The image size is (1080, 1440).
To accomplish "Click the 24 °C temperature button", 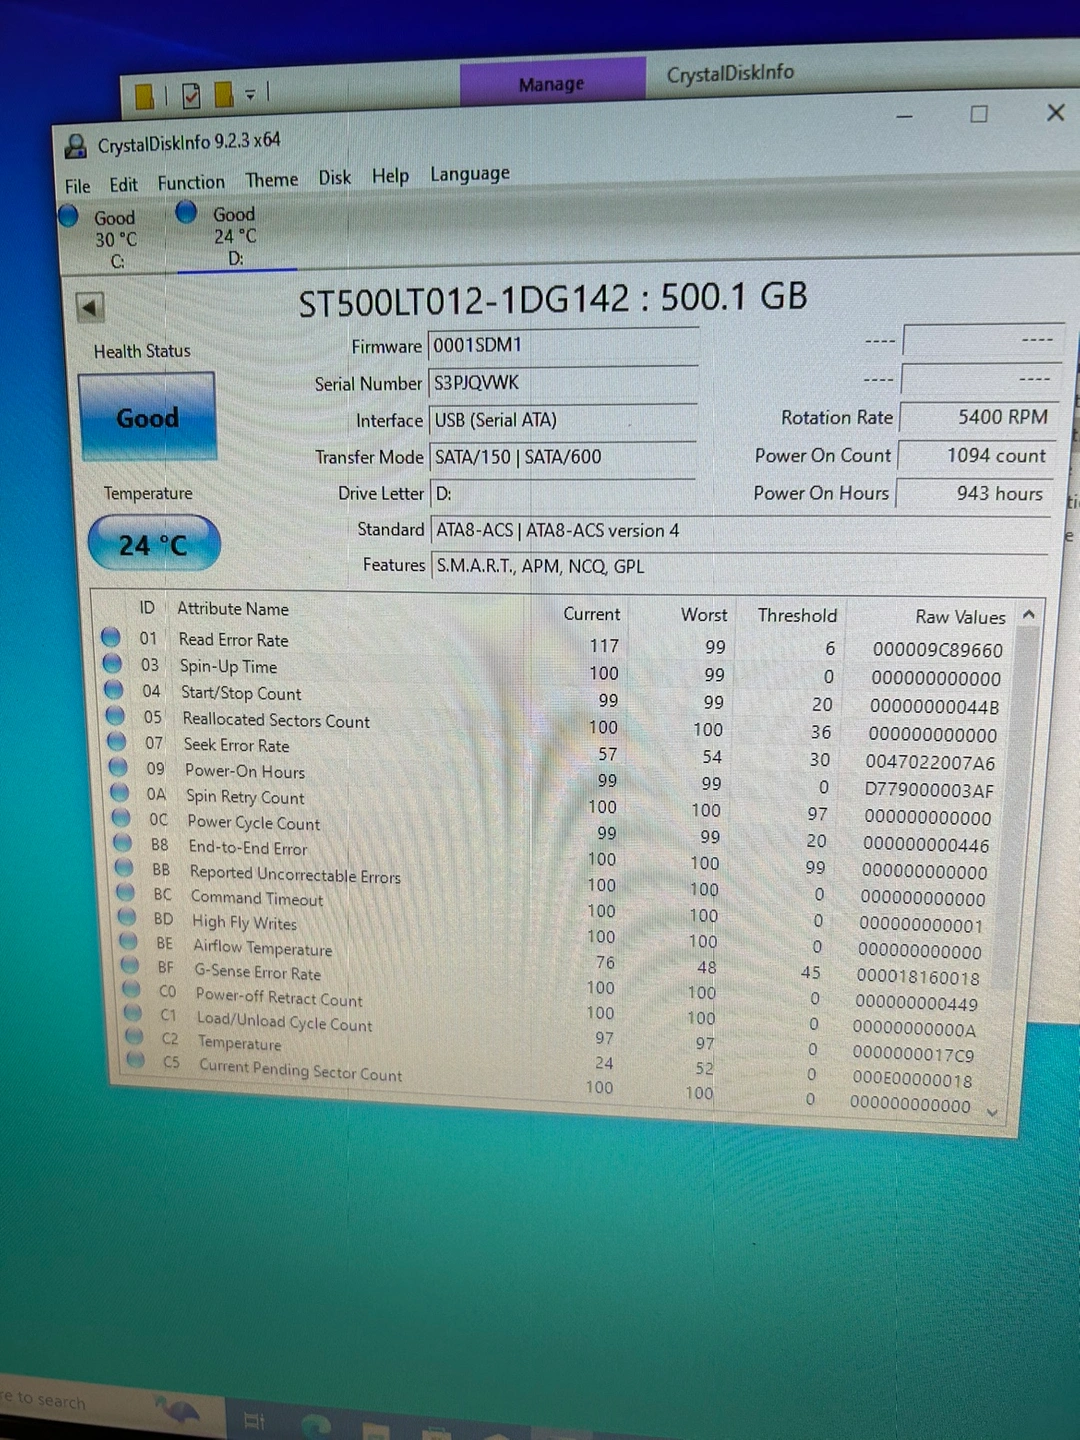I will (x=154, y=544).
